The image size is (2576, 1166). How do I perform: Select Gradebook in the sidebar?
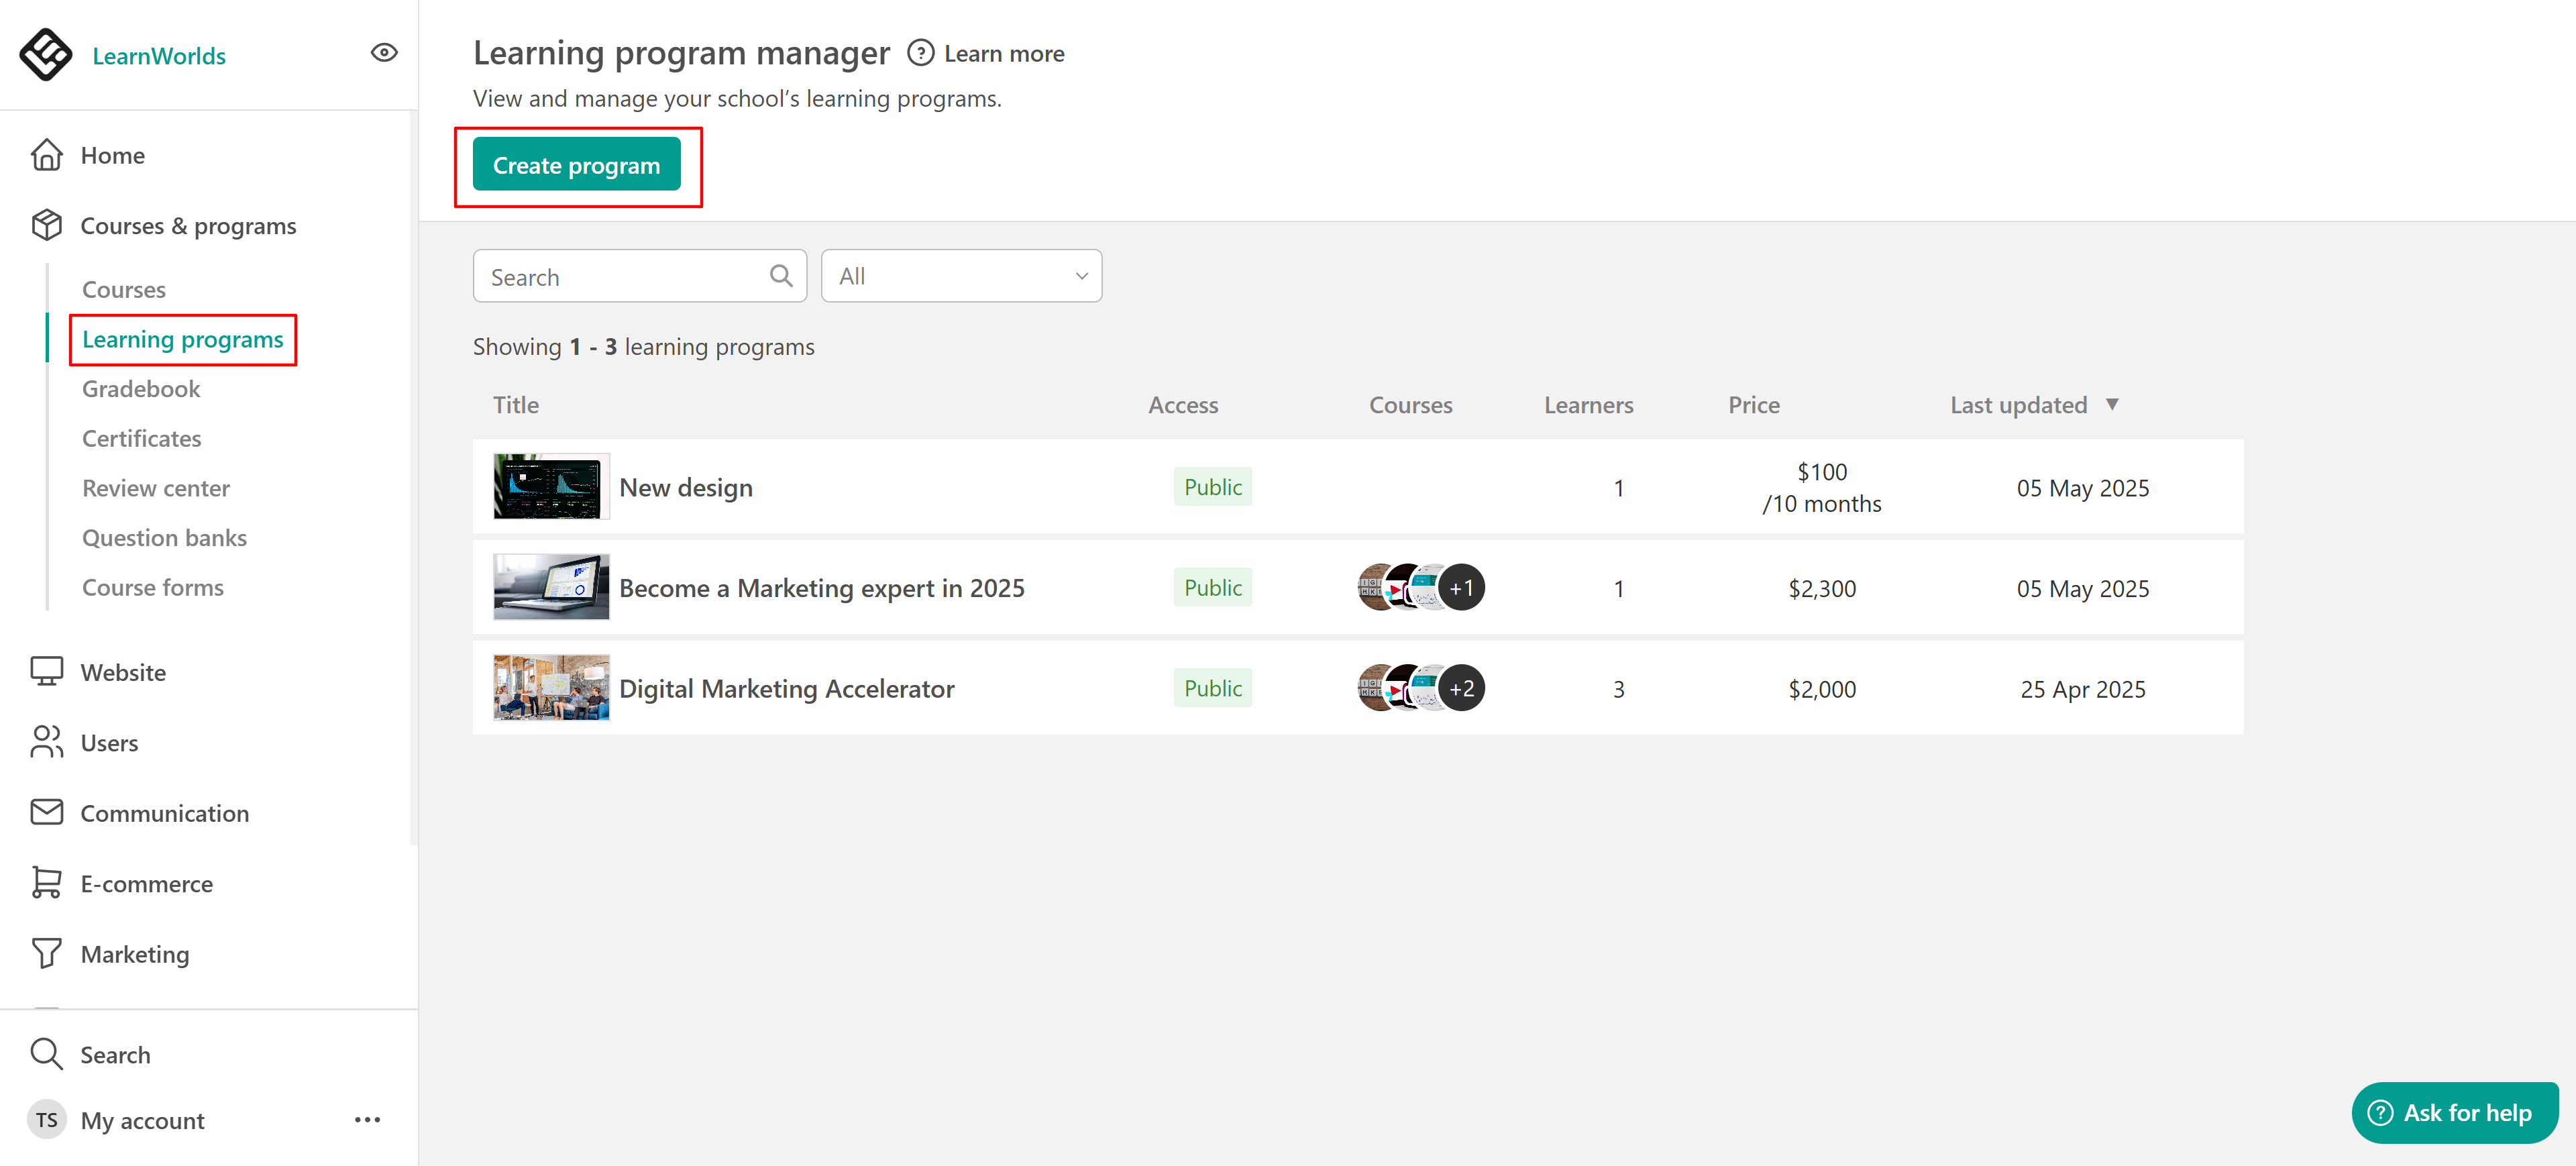(x=141, y=389)
